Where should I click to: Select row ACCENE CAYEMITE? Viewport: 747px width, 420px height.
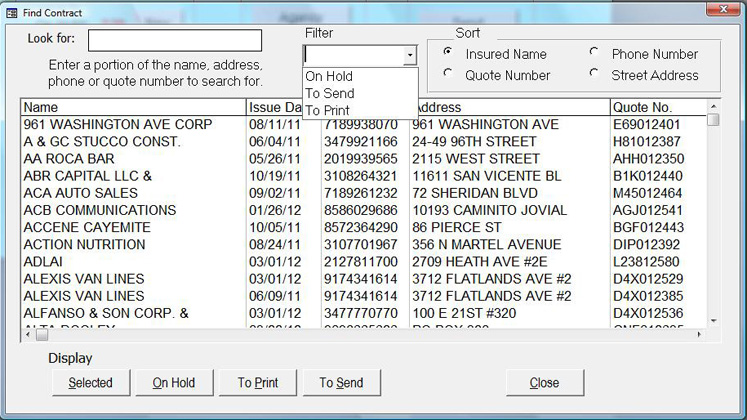(364, 228)
